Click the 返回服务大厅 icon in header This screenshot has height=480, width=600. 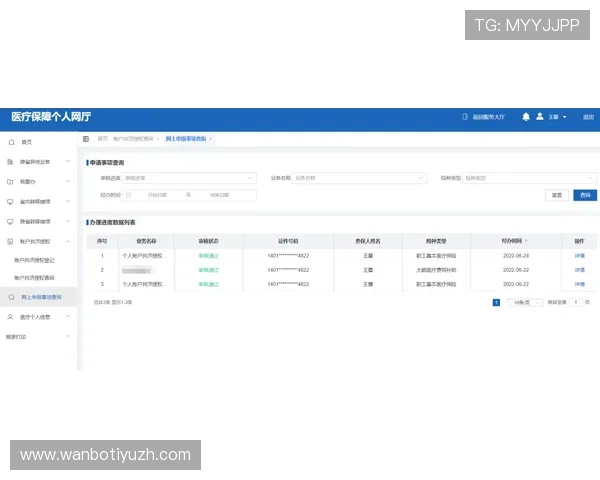coord(465,117)
